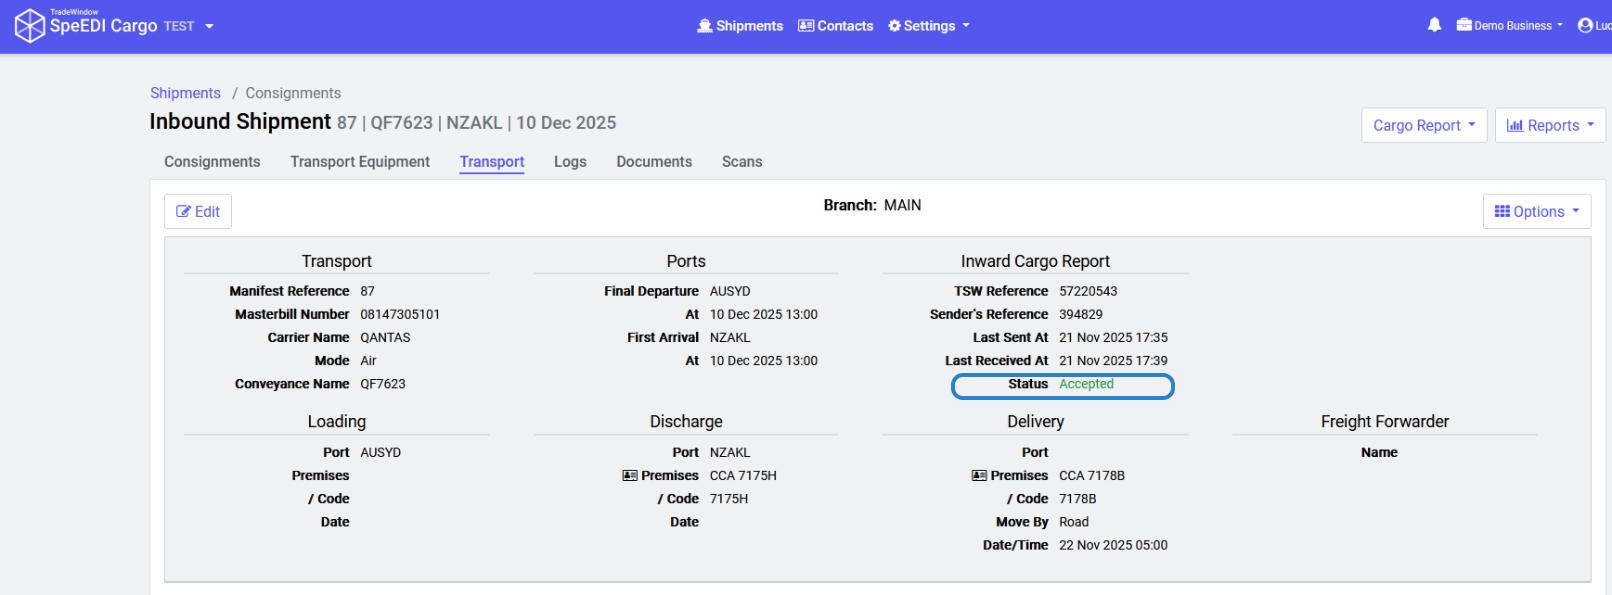Click the contact card icon beside Discharge Premises
The image size is (1612, 595).
click(x=630, y=476)
